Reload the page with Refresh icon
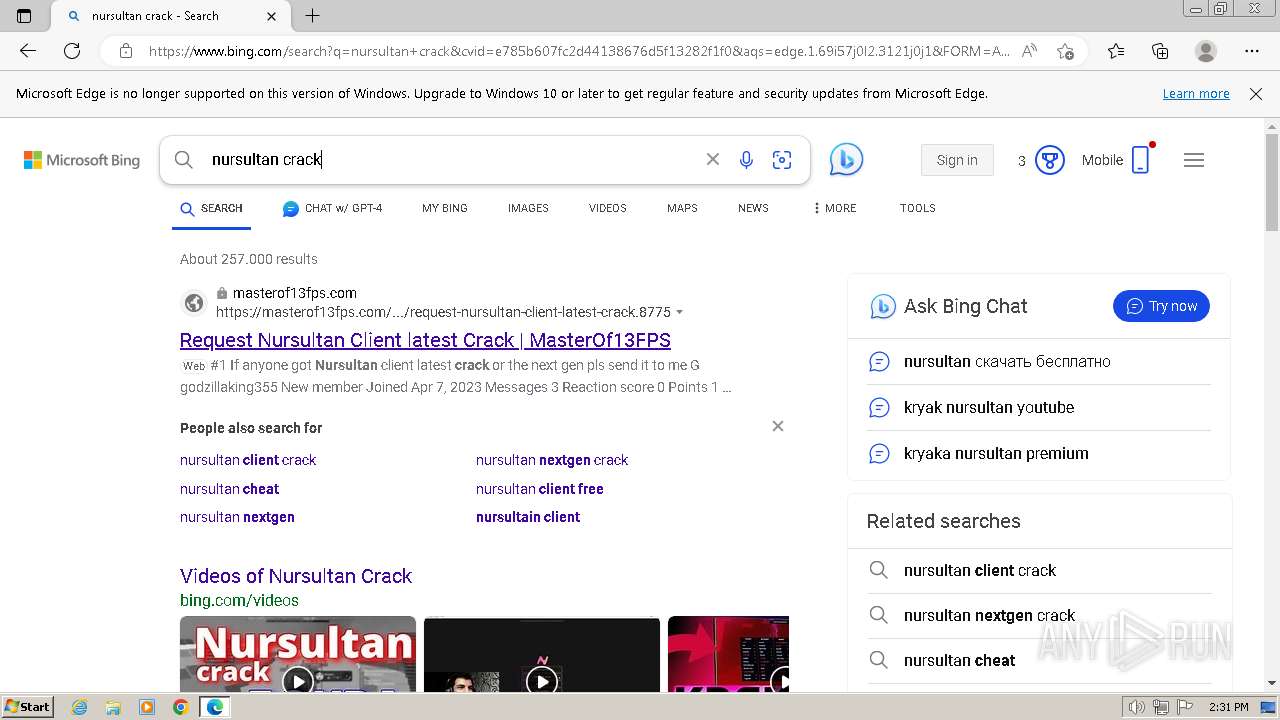This screenshot has width=1280, height=720. point(72,51)
